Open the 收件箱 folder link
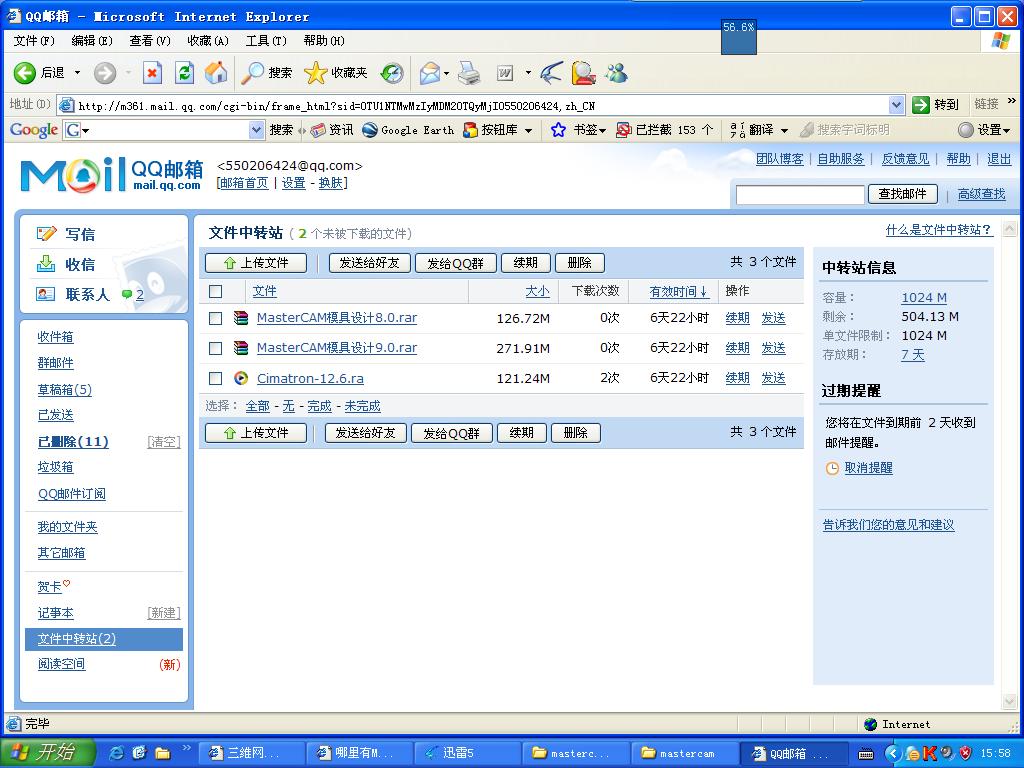Image resolution: width=1024 pixels, height=768 pixels. pos(56,337)
